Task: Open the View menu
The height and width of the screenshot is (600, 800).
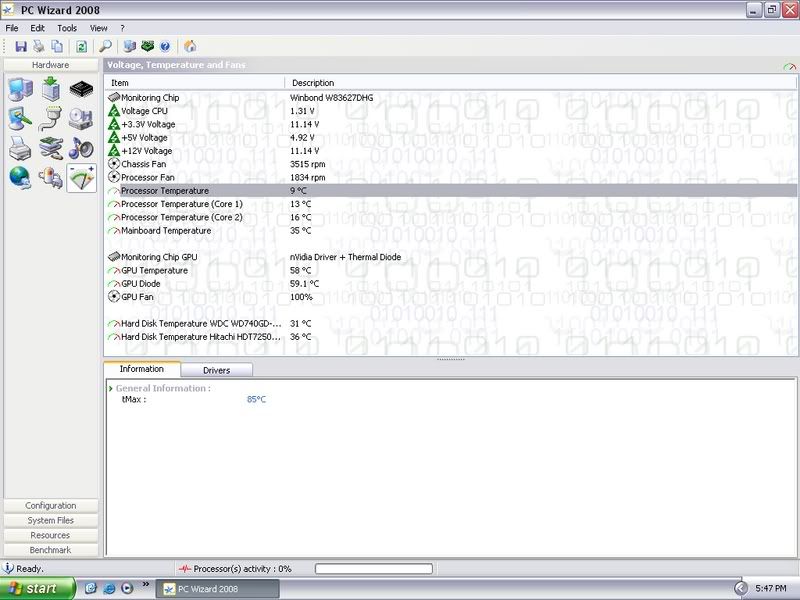Action: pyautogui.click(x=98, y=28)
